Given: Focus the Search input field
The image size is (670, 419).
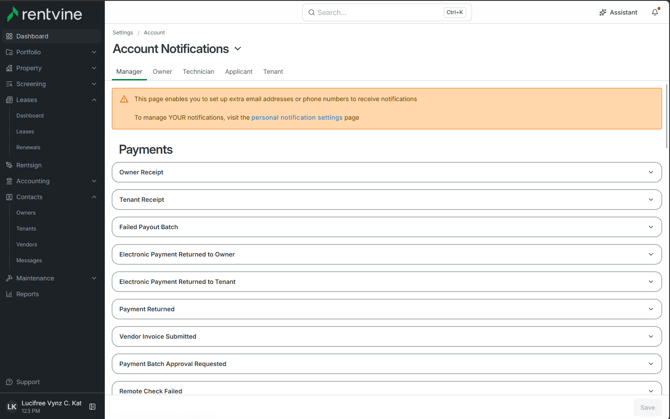Looking at the screenshot, I should pos(387,12).
